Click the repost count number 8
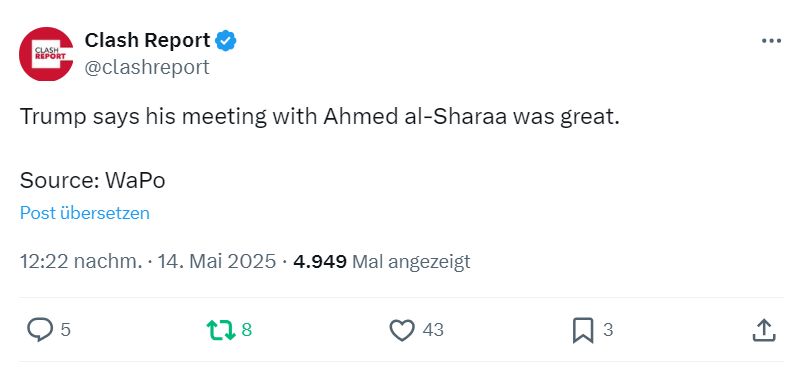 point(247,330)
